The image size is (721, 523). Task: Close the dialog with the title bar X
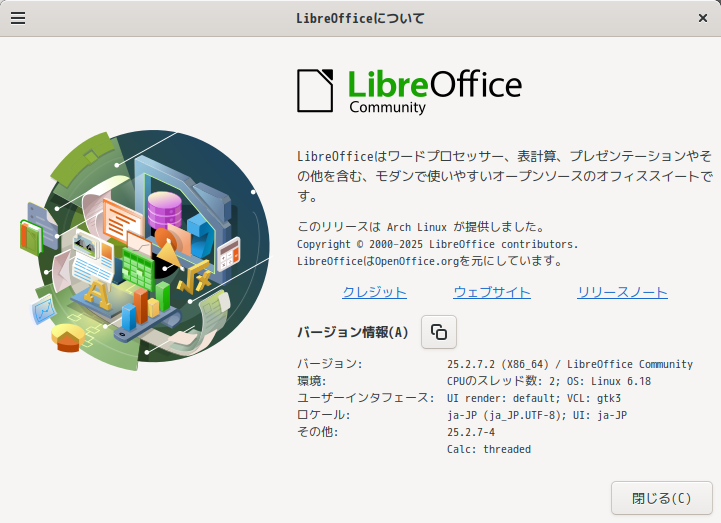[702, 18]
